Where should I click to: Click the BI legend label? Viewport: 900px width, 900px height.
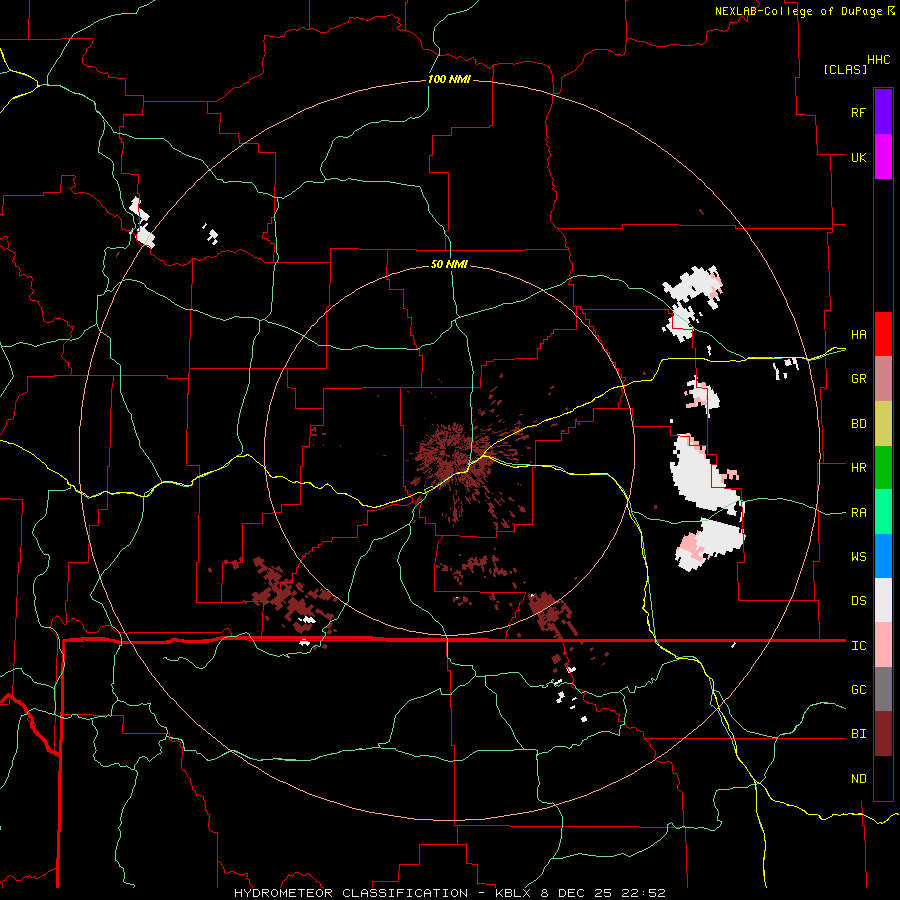click(858, 734)
